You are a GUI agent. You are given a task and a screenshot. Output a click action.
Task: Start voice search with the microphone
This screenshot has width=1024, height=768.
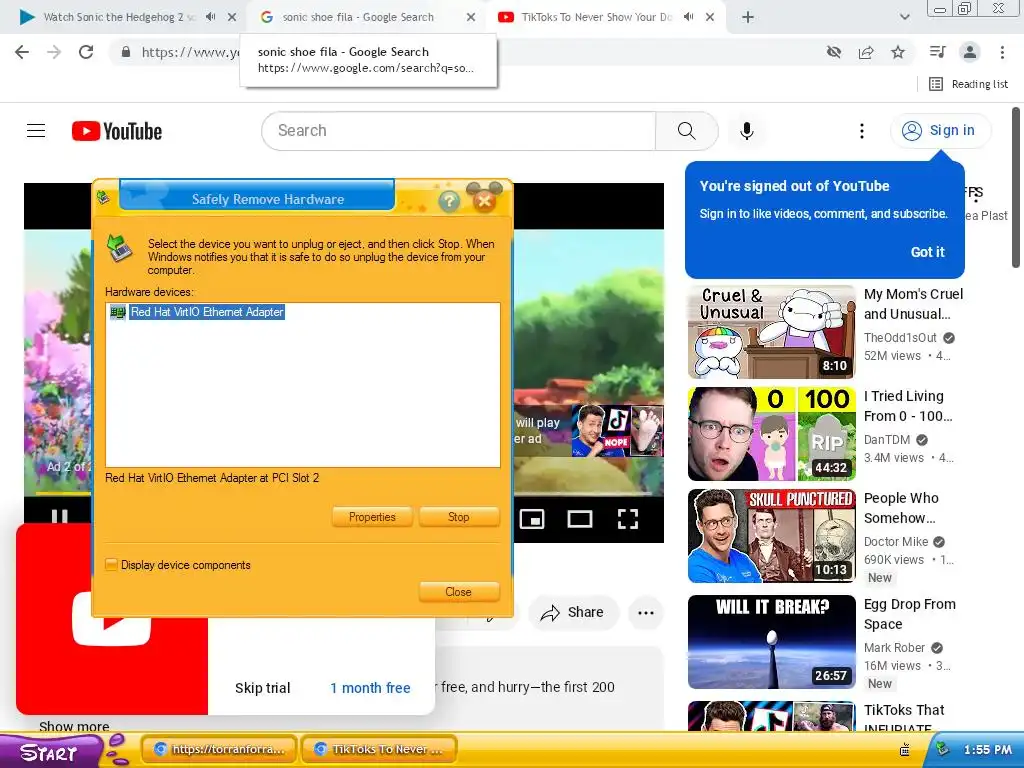(x=746, y=131)
